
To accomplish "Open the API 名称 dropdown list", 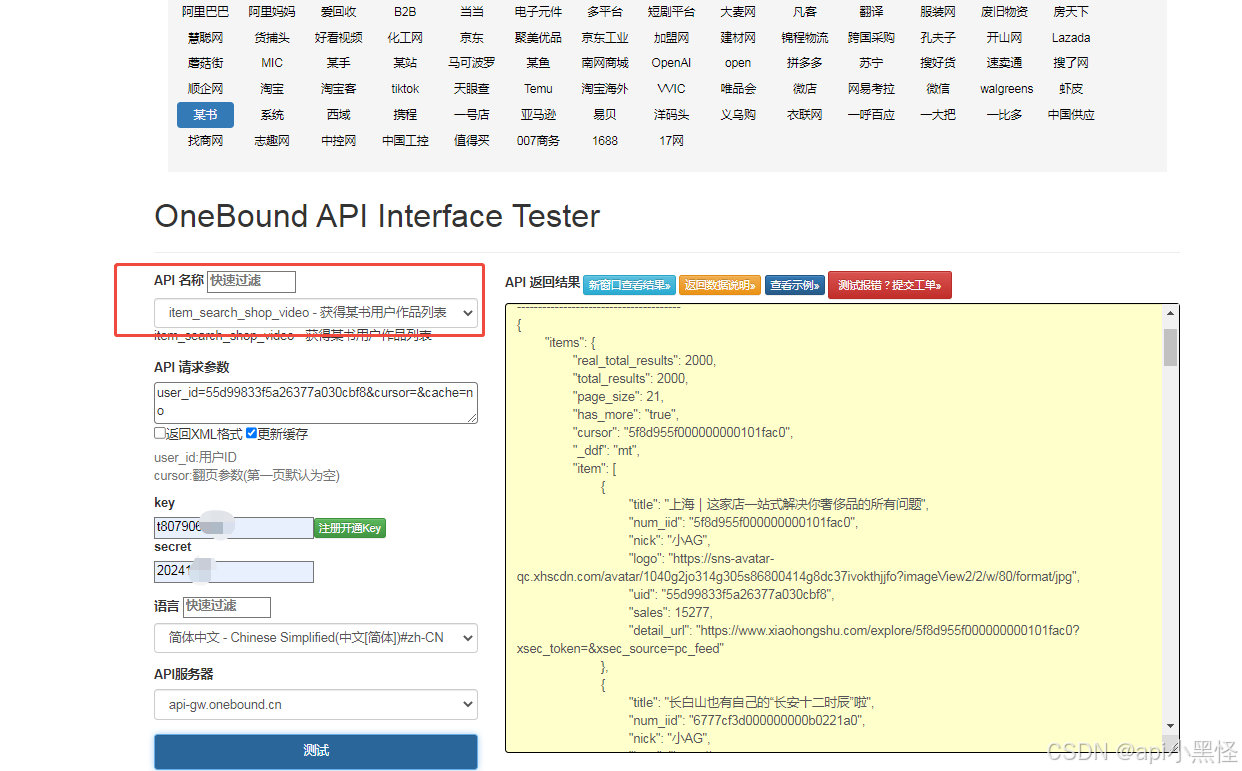I will pos(316,313).
